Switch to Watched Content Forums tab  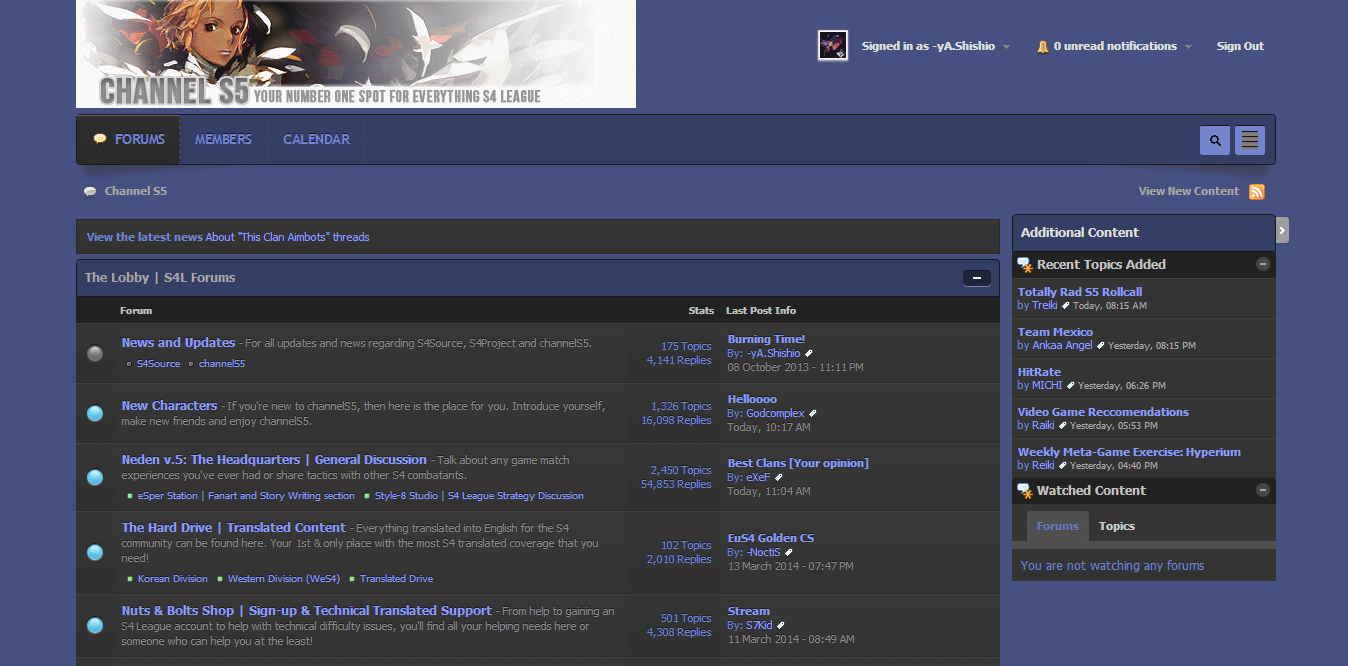(x=1058, y=526)
